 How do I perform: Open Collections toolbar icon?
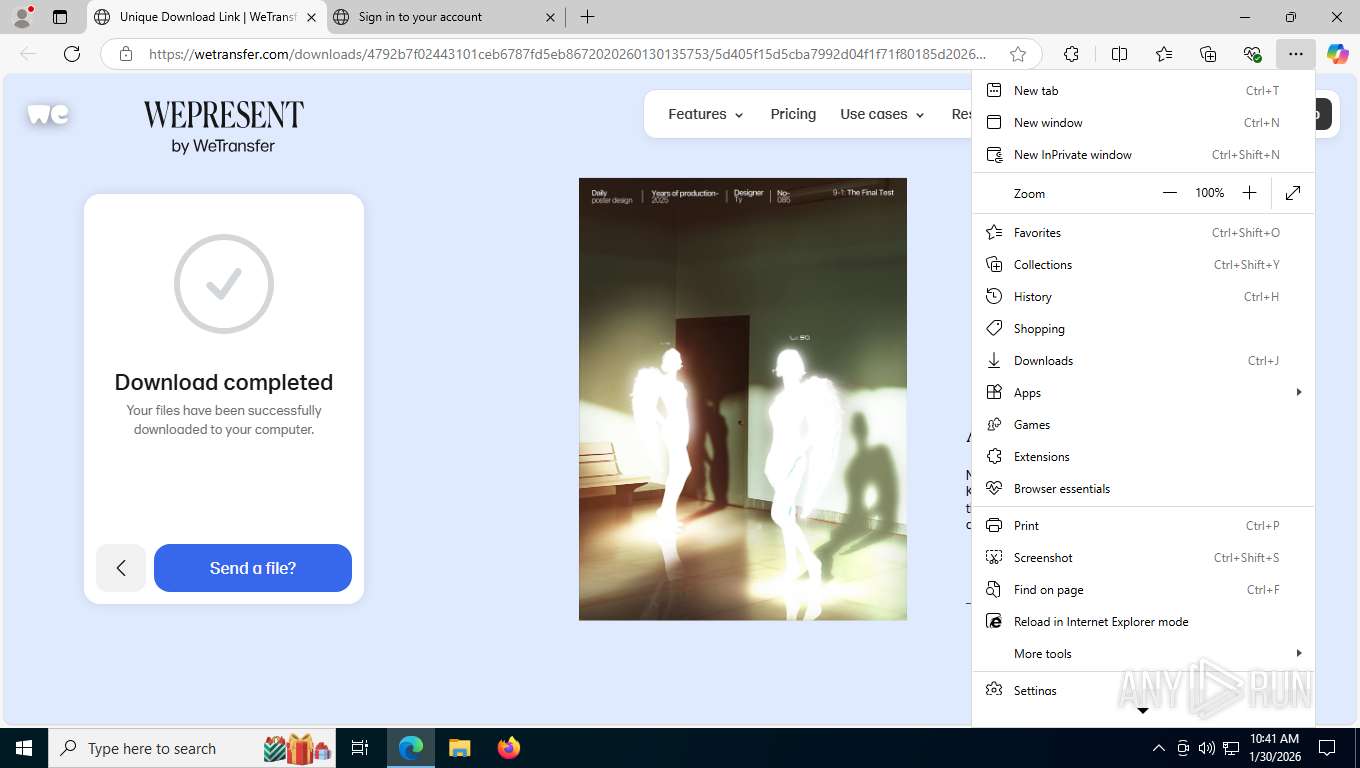click(x=1208, y=54)
